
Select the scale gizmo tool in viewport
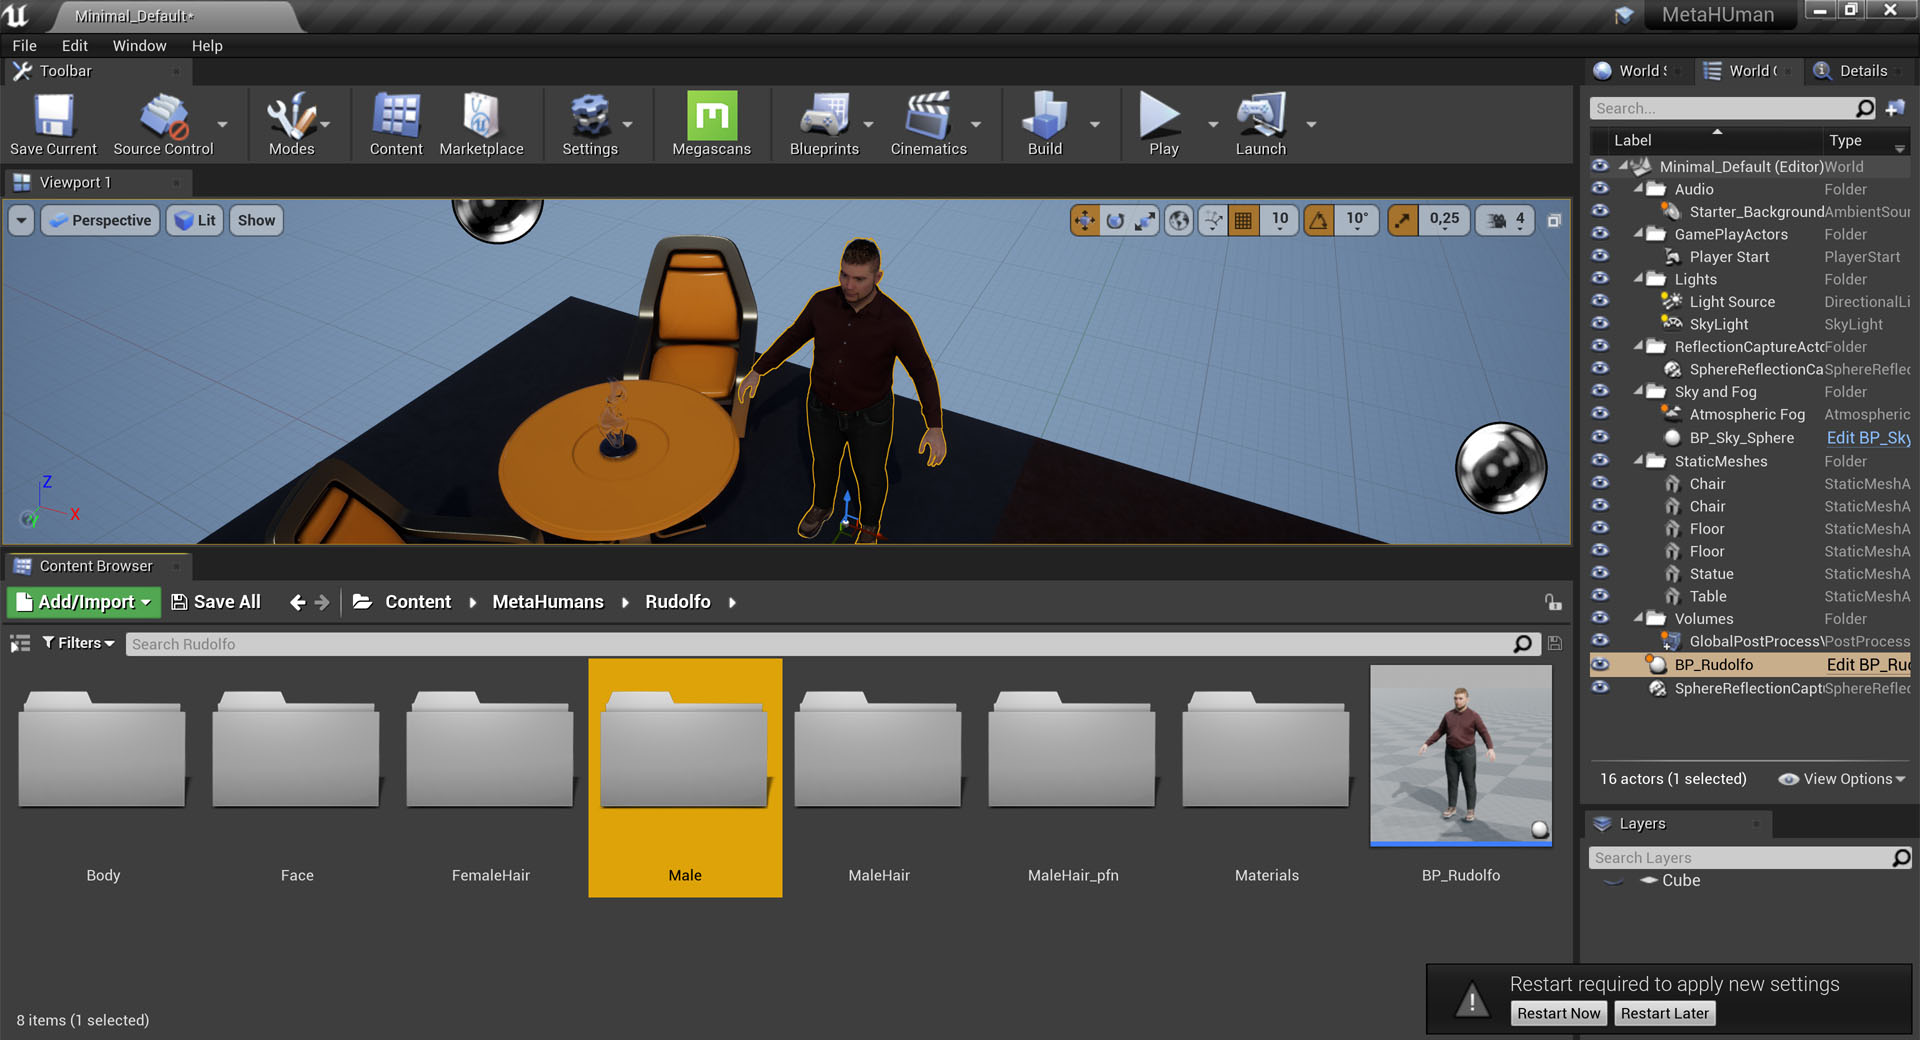1145,220
